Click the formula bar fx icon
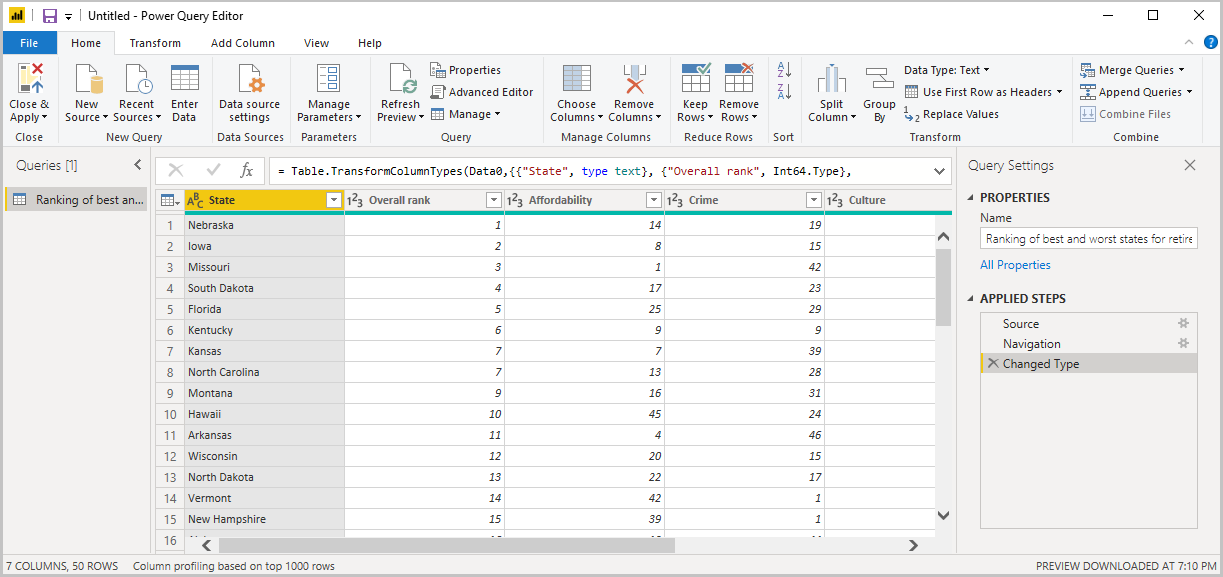The image size is (1223, 577). tap(247, 171)
